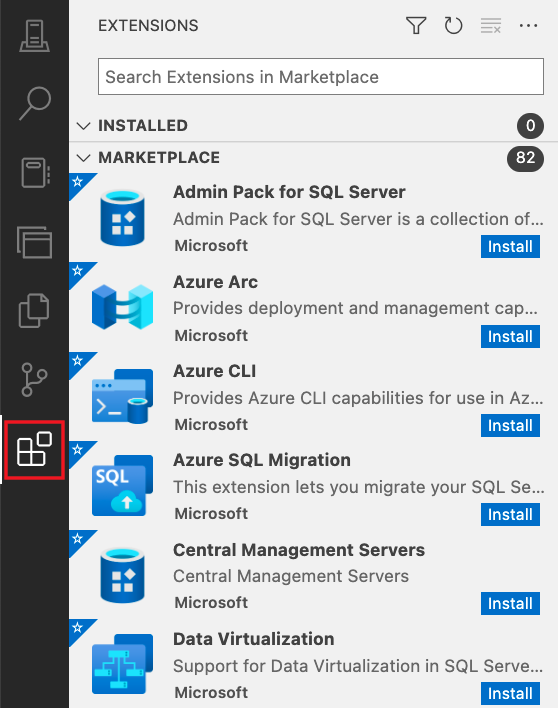Viewport: 558px width, 708px height.
Task: Install the Central Management Servers extension
Action: pos(510,603)
